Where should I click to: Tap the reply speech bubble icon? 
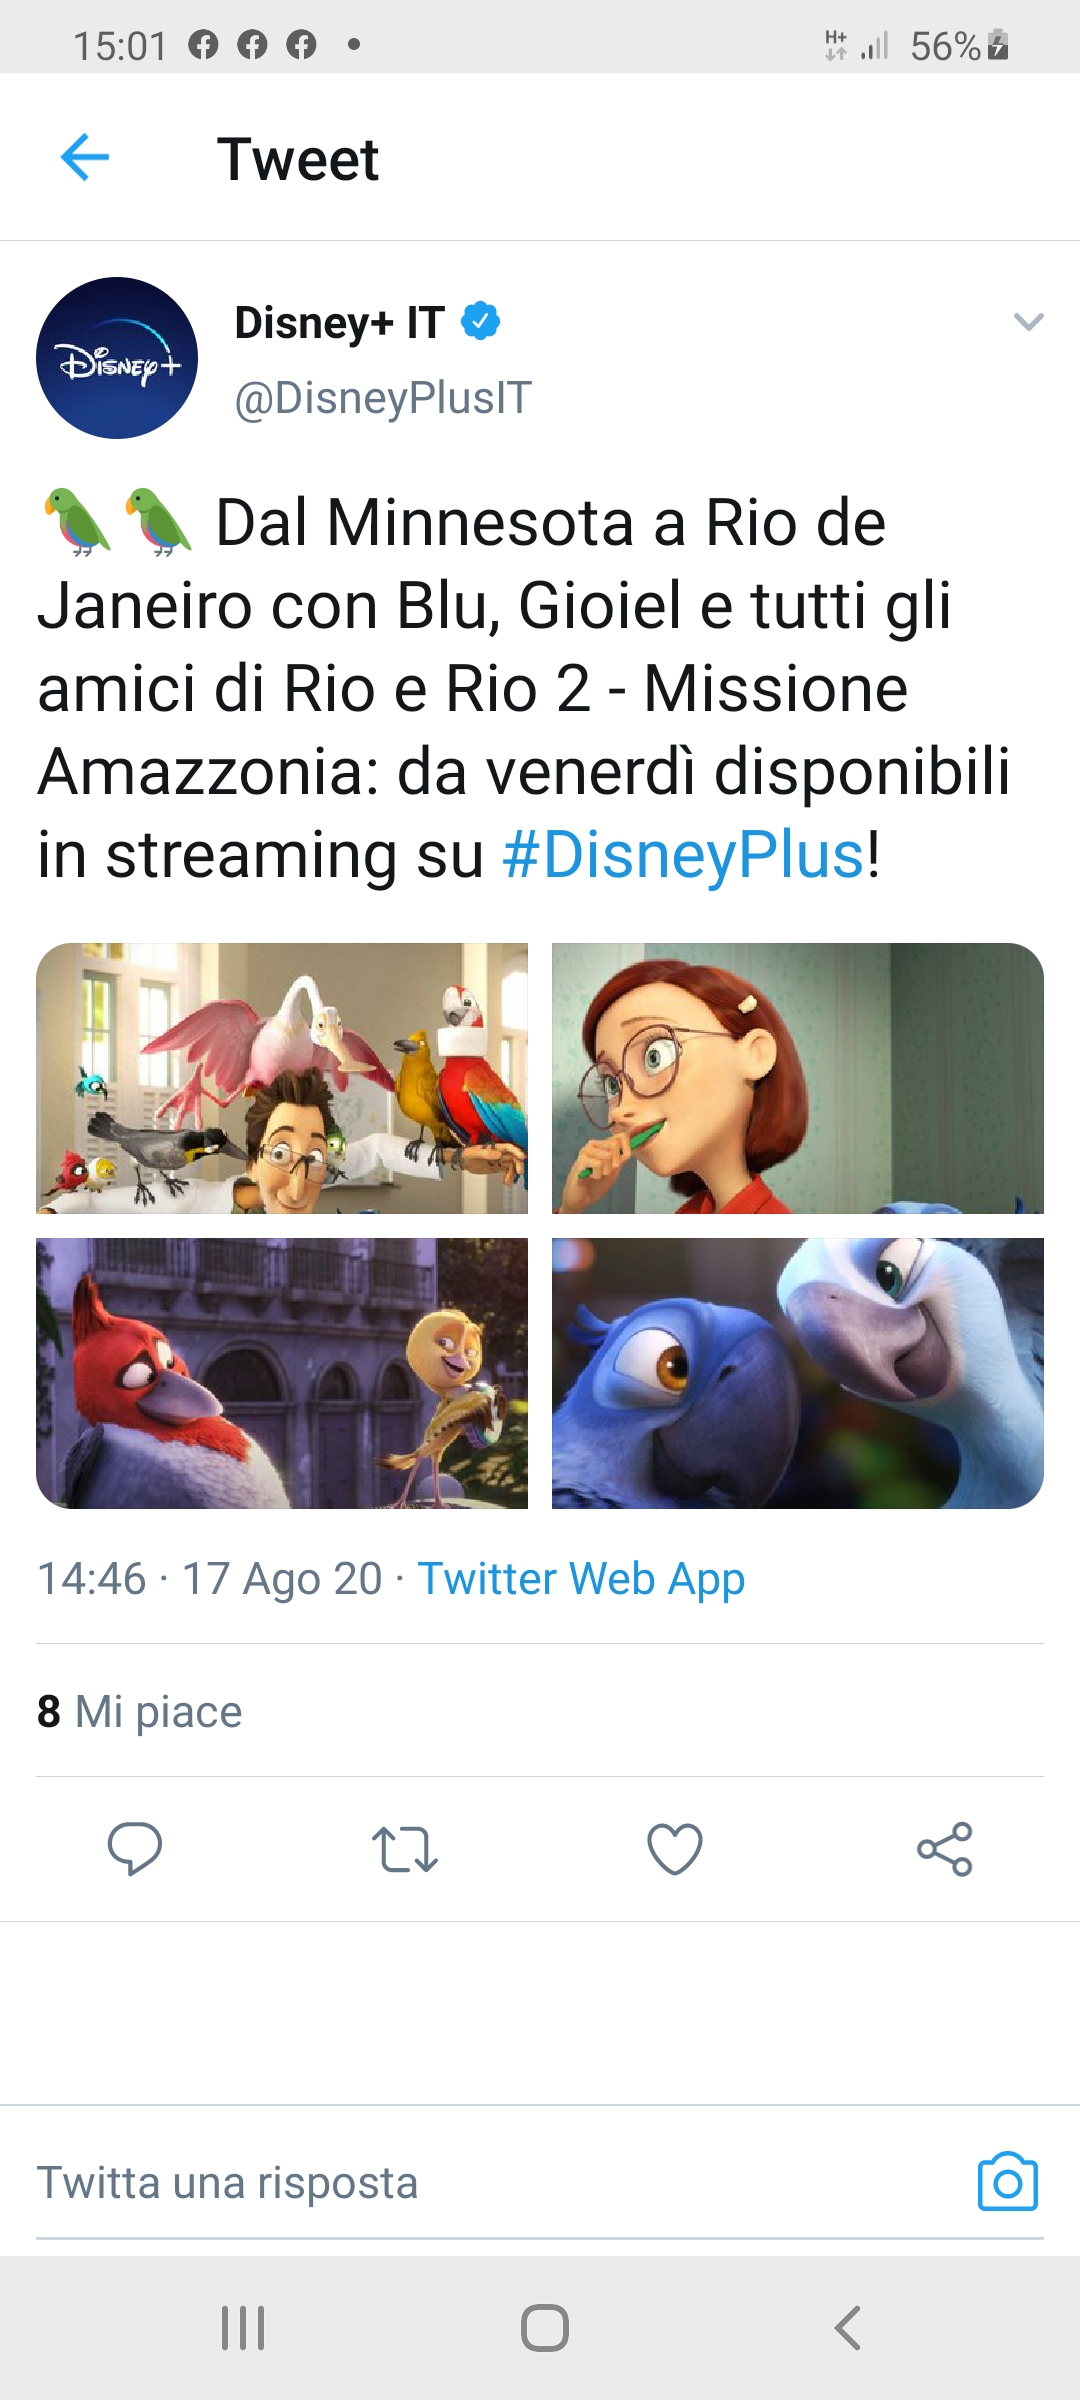[x=135, y=1848]
